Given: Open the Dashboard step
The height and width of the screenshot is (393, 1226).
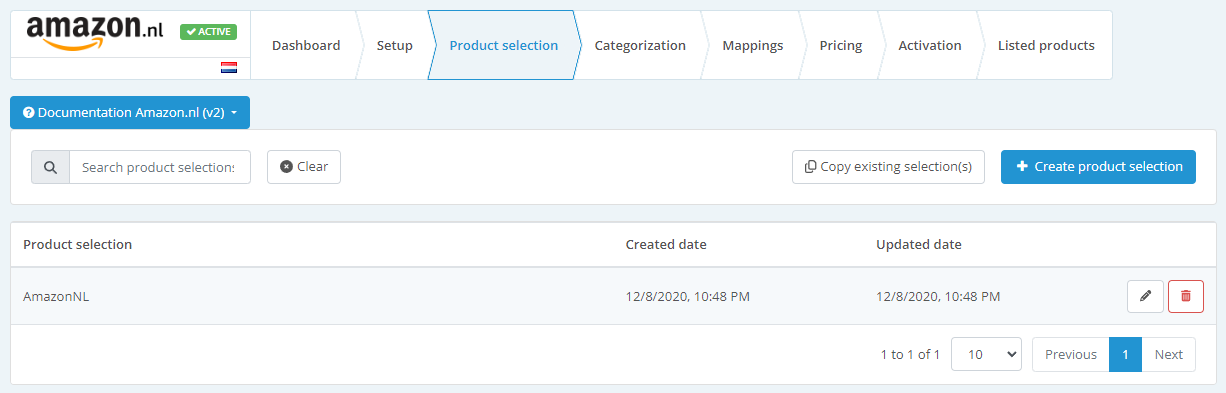Looking at the screenshot, I should (x=306, y=45).
